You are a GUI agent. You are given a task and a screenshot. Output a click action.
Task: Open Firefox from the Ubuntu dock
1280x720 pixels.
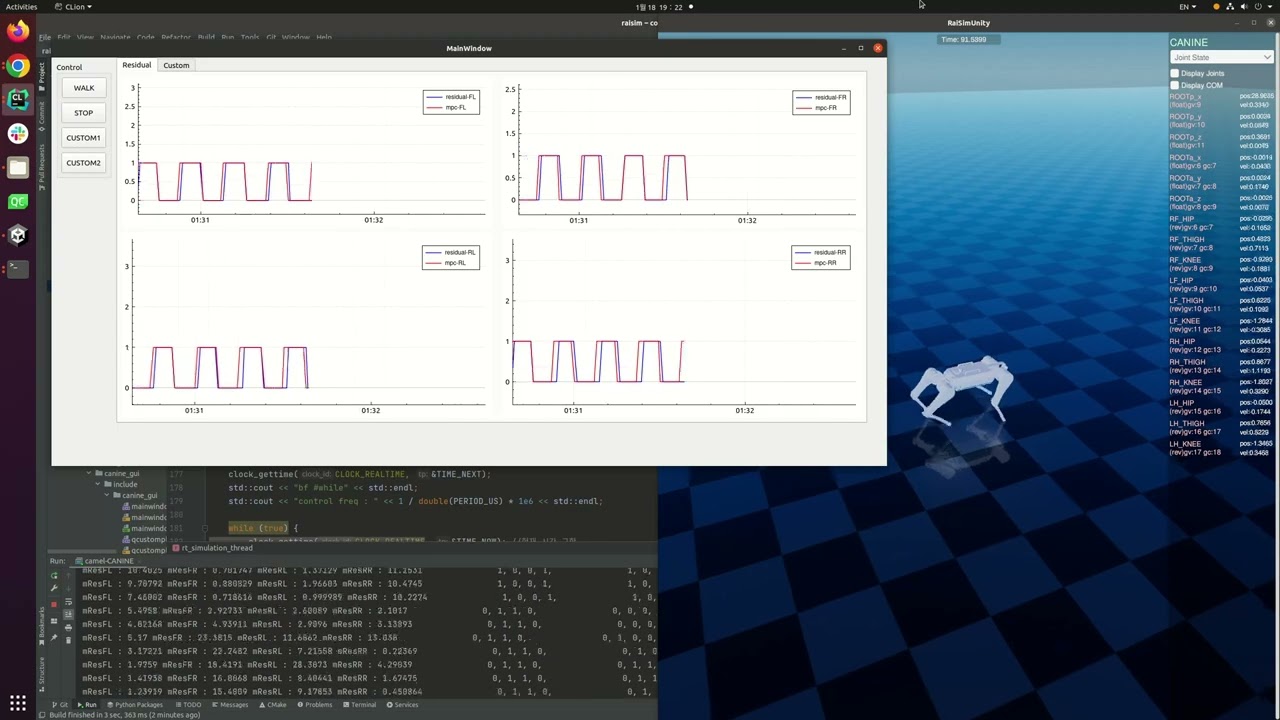coord(17,31)
